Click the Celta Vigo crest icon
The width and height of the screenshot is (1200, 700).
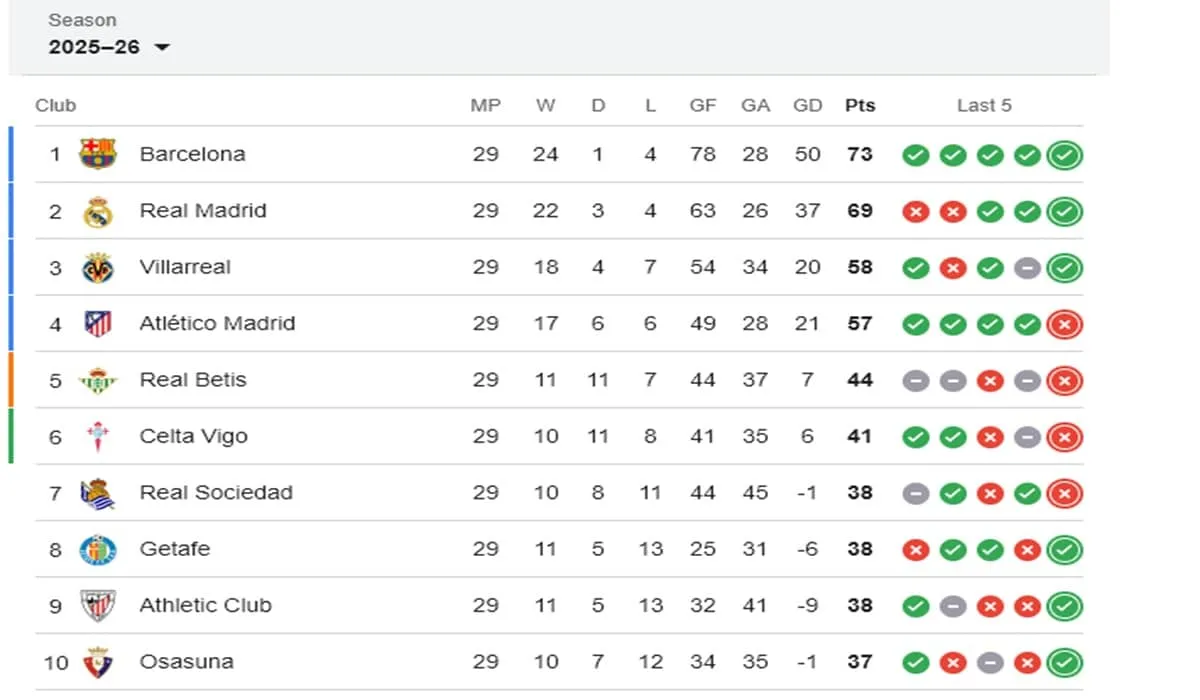[98, 436]
